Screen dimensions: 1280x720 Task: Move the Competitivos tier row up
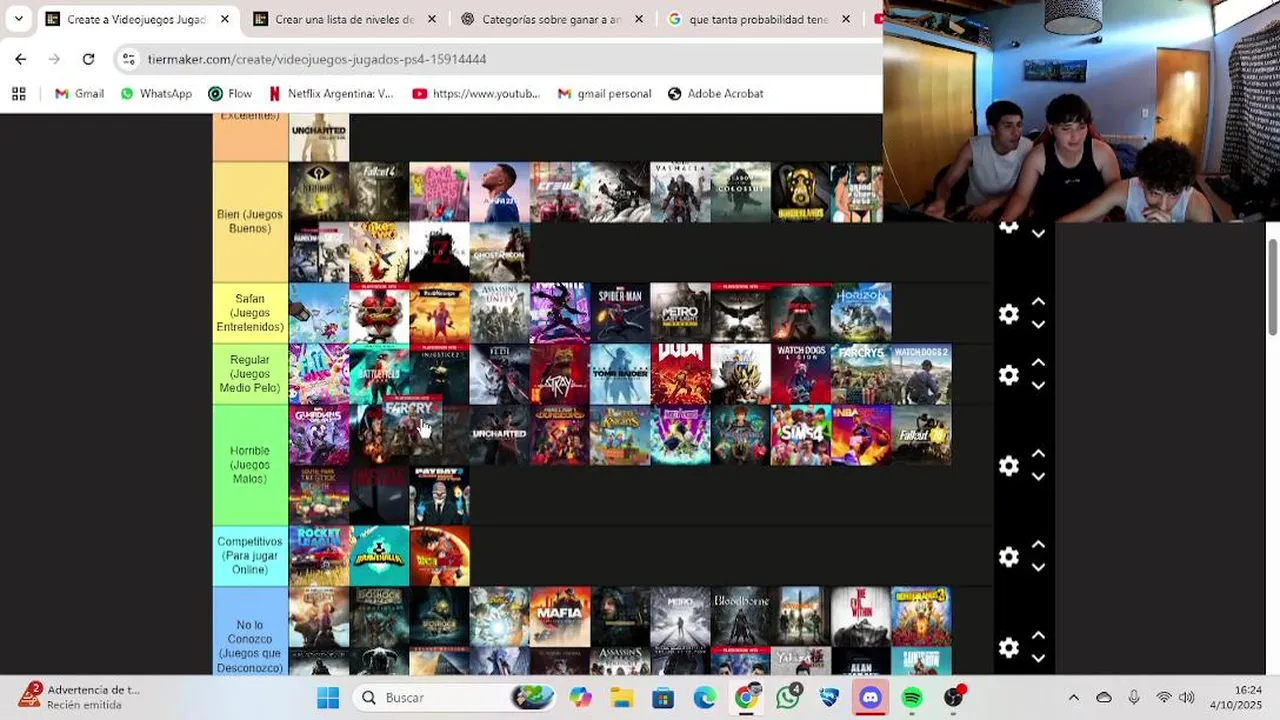[x=1038, y=545]
